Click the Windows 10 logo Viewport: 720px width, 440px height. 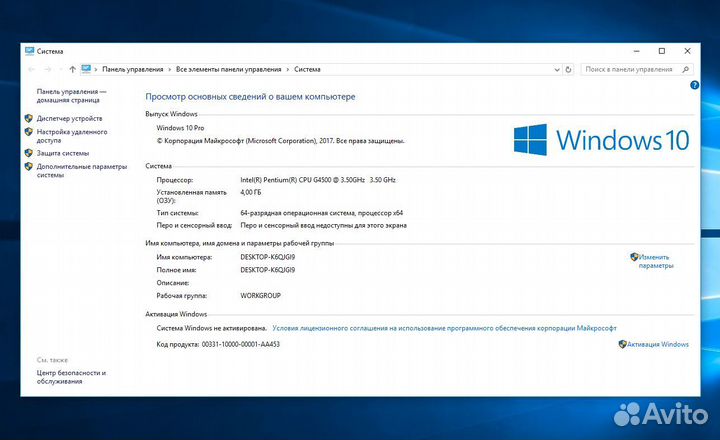click(x=601, y=140)
